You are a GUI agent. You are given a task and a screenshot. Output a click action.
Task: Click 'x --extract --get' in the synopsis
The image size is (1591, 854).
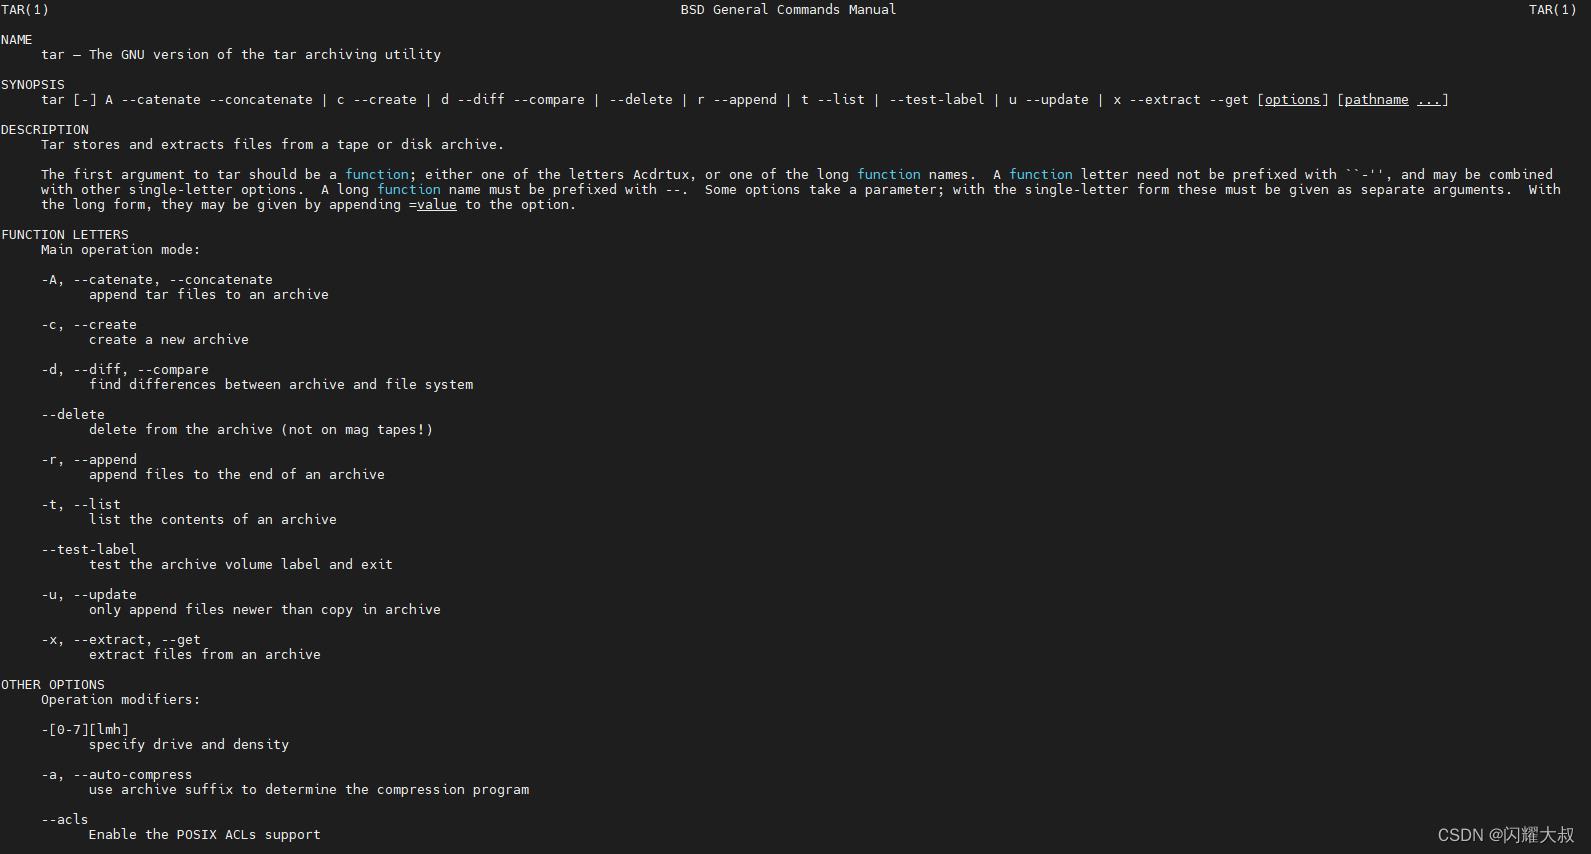point(1181,100)
